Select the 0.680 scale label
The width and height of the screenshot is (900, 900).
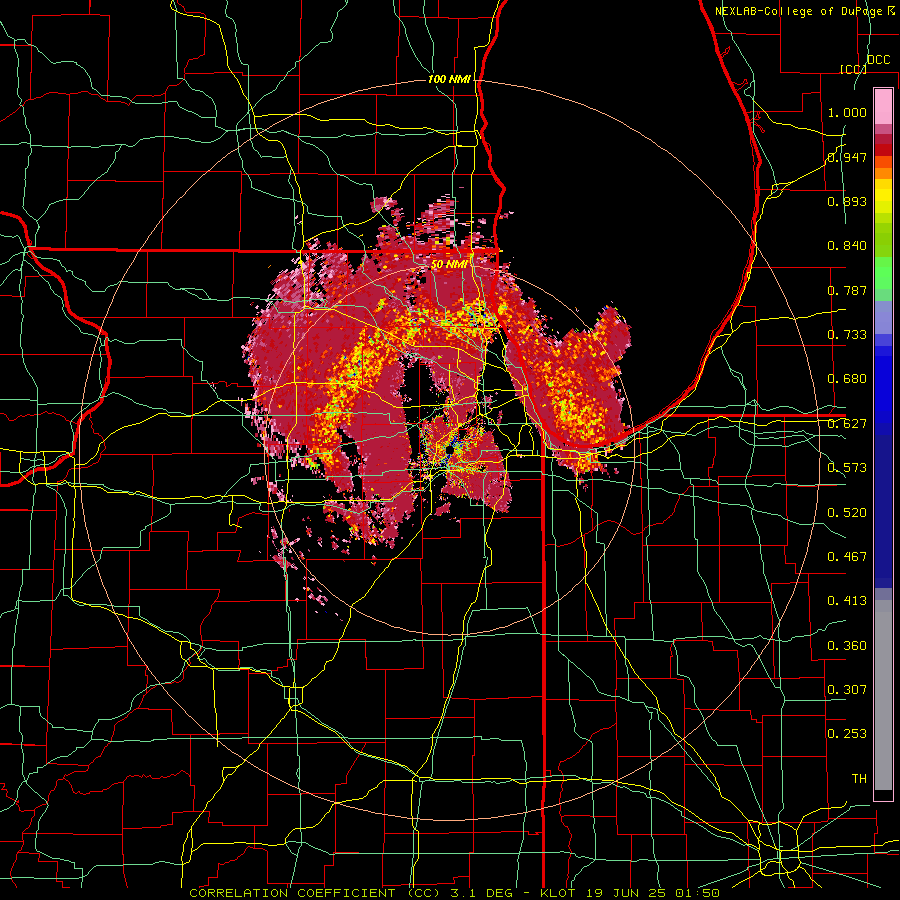(x=847, y=379)
